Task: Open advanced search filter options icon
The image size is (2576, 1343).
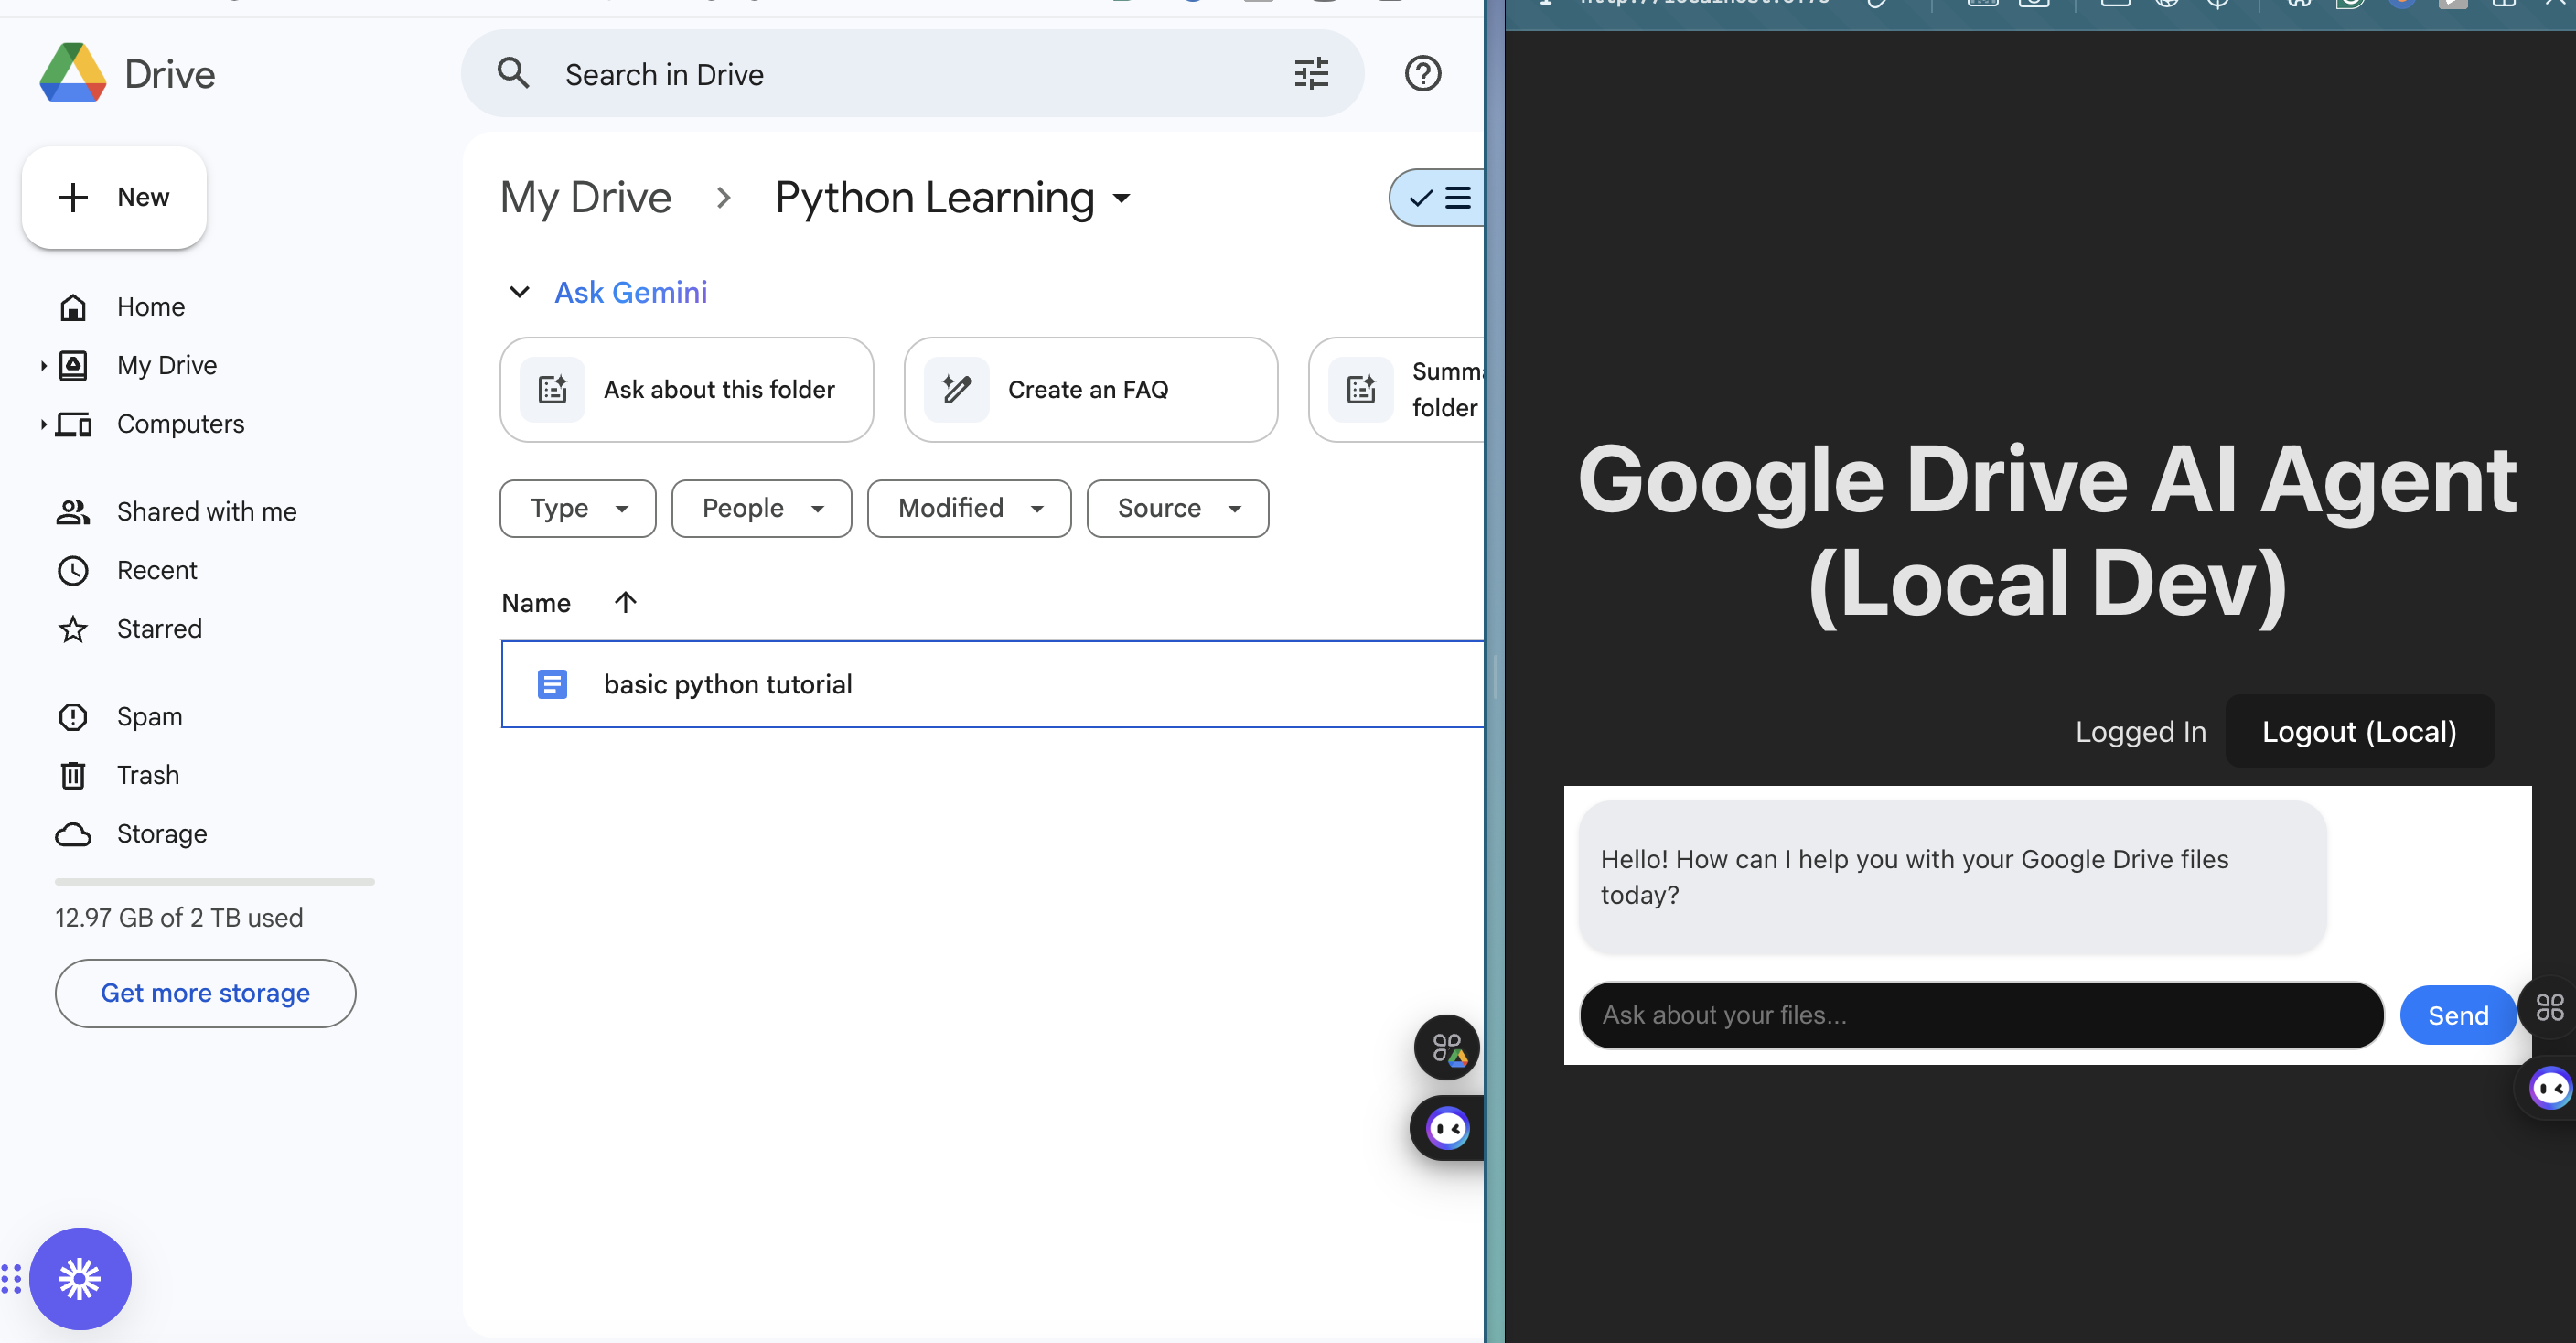Action: click(x=1311, y=74)
